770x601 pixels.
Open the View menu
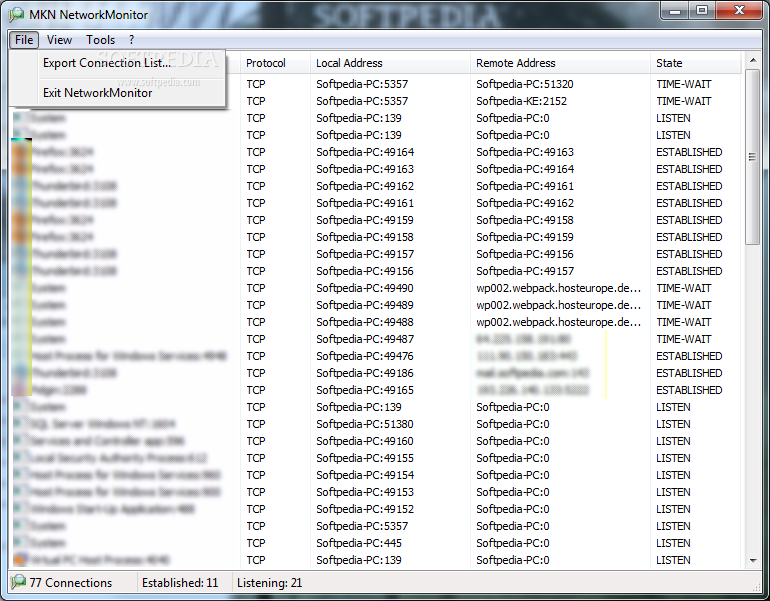click(x=59, y=40)
